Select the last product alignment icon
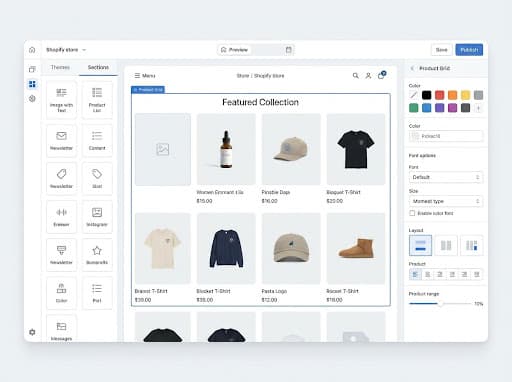Image resolution: width=512 pixels, height=382 pixels. [477, 274]
